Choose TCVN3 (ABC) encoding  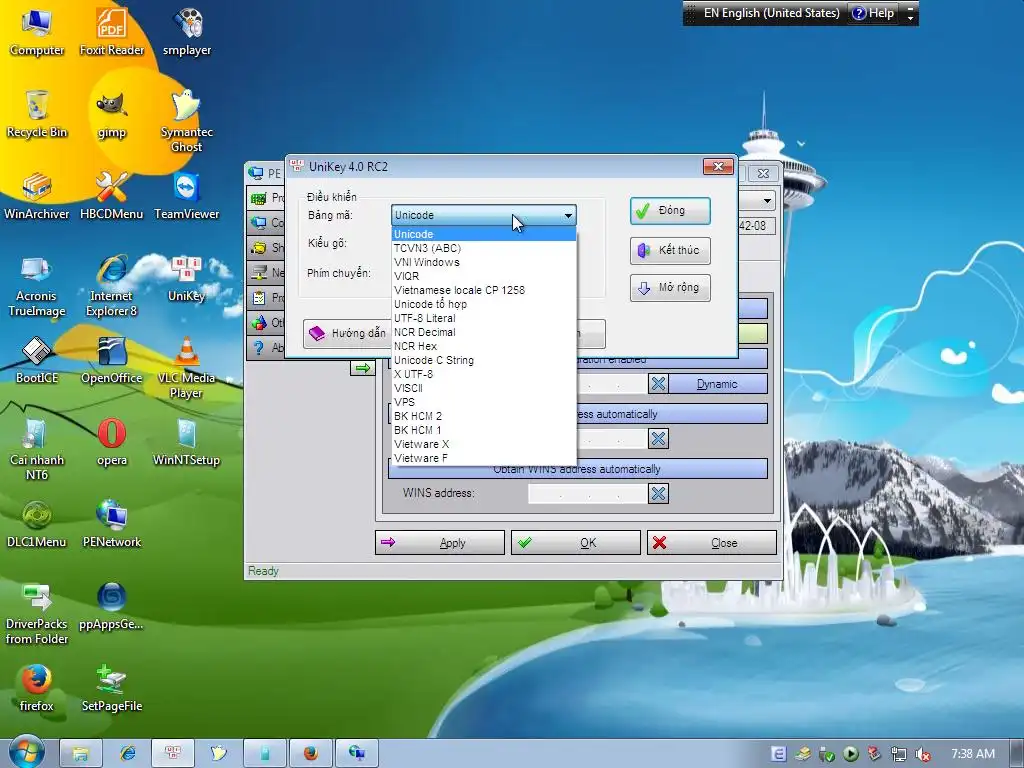pos(484,248)
